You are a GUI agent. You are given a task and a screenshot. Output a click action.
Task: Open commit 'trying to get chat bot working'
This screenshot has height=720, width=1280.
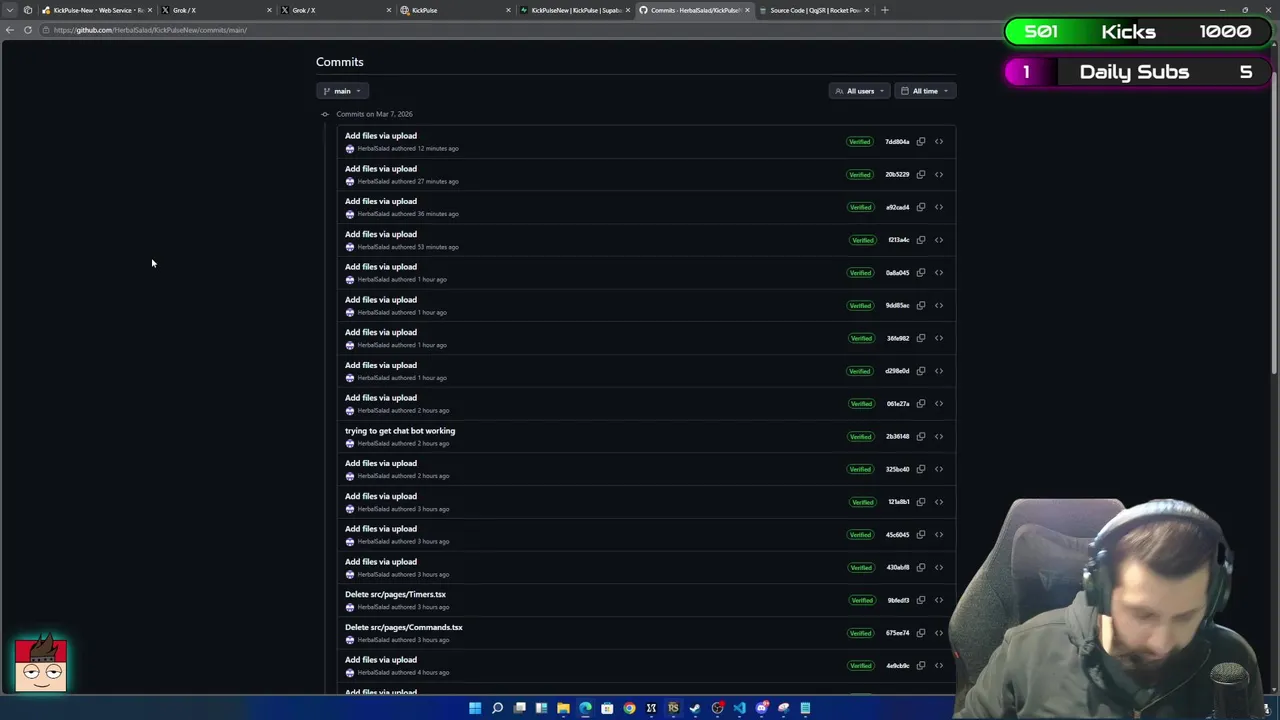coord(400,431)
